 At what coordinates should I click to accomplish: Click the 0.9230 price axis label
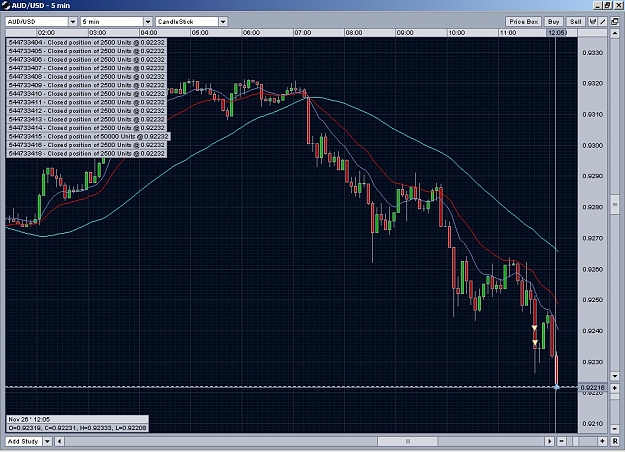click(x=592, y=362)
